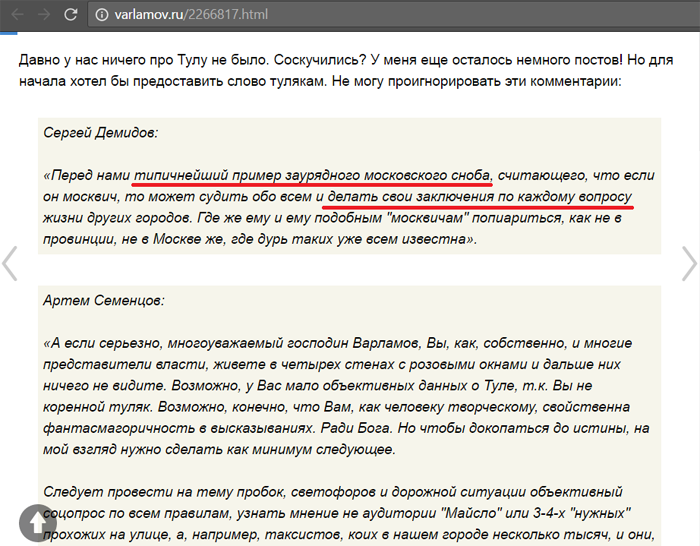Click paragraph beginning Следует провести на тему
Image resolution: width=700 pixels, height=546 pixels.
330,492
